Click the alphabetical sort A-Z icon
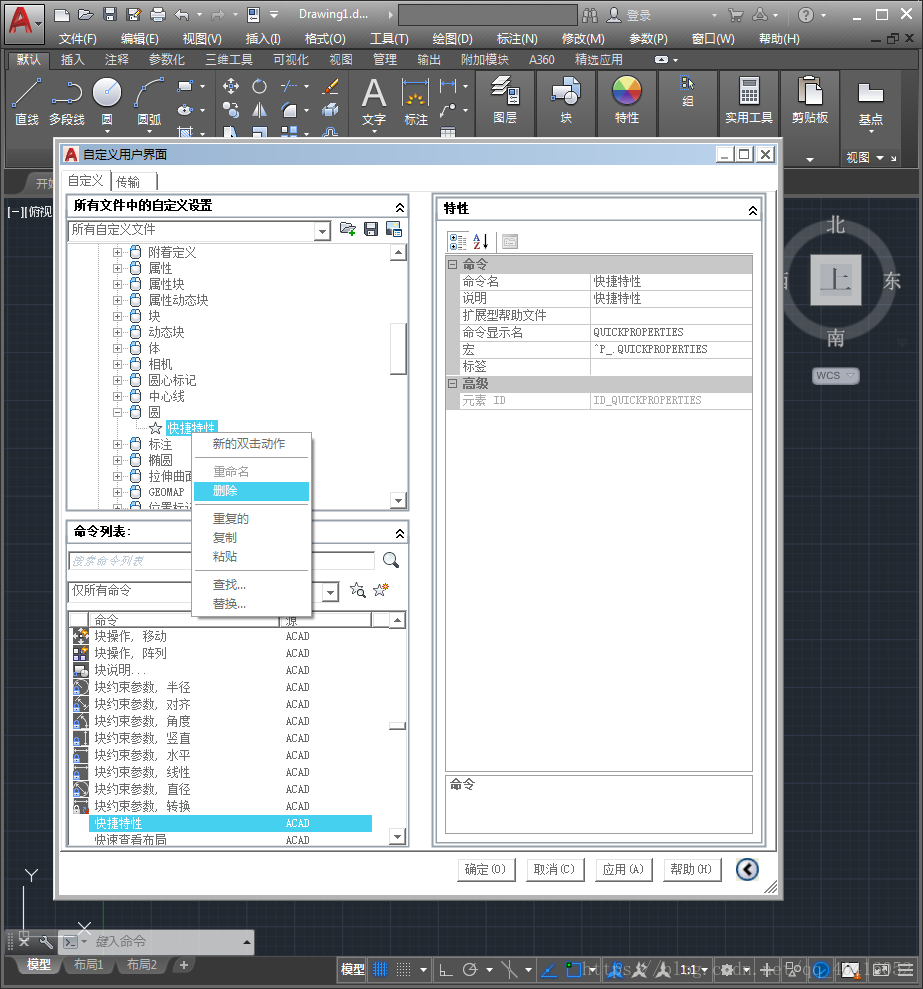923x989 pixels. [x=481, y=242]
